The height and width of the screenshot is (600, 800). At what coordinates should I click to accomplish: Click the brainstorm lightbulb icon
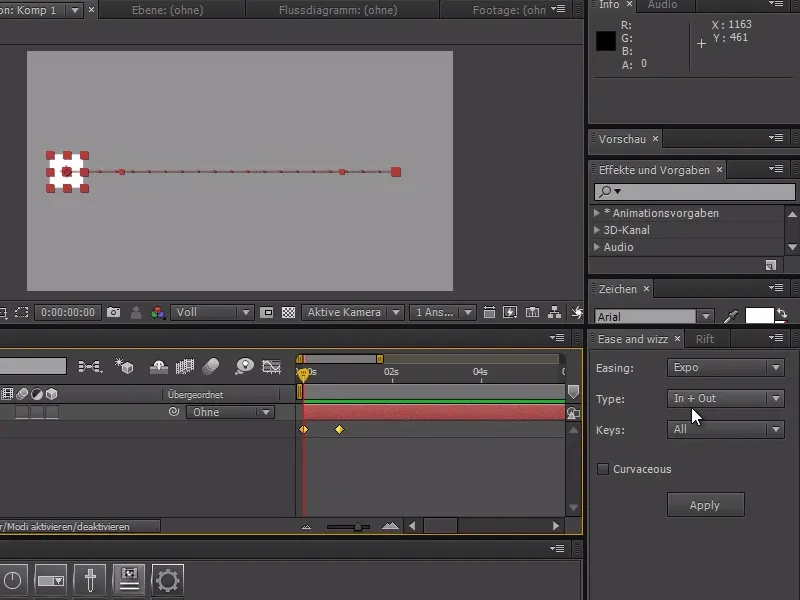click(x=244, y=366)
